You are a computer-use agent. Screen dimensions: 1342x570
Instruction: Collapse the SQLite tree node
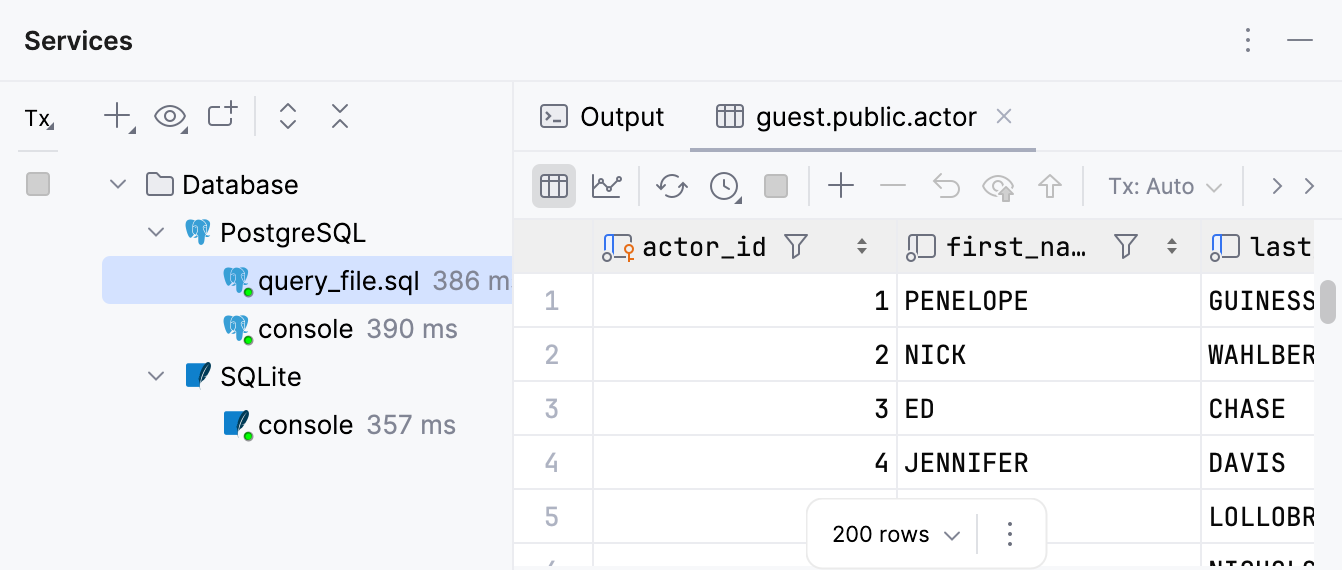pyautogui.click(x=156, y=377)
